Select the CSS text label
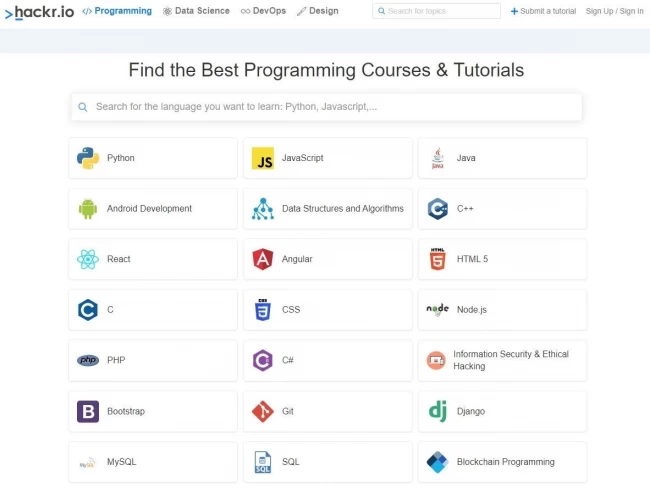 pyautogui.click(x=291, y=310)
